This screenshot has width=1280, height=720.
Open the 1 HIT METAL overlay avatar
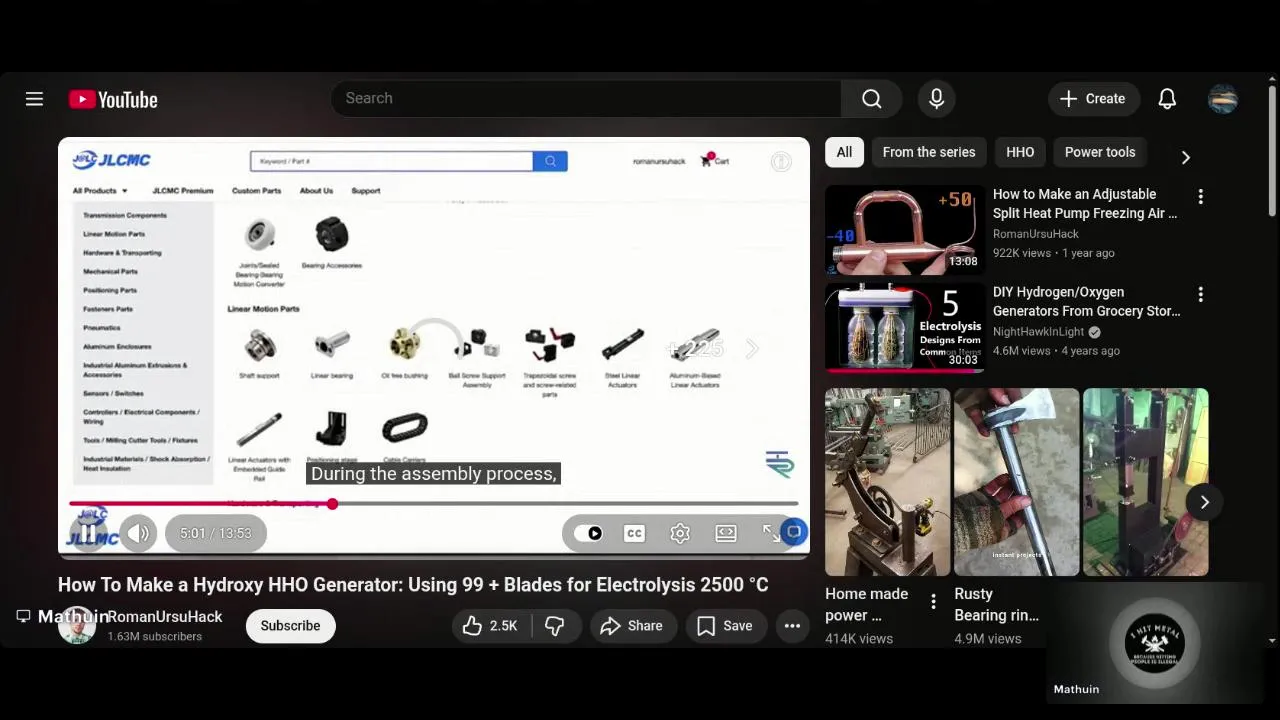coord(1154,644)
